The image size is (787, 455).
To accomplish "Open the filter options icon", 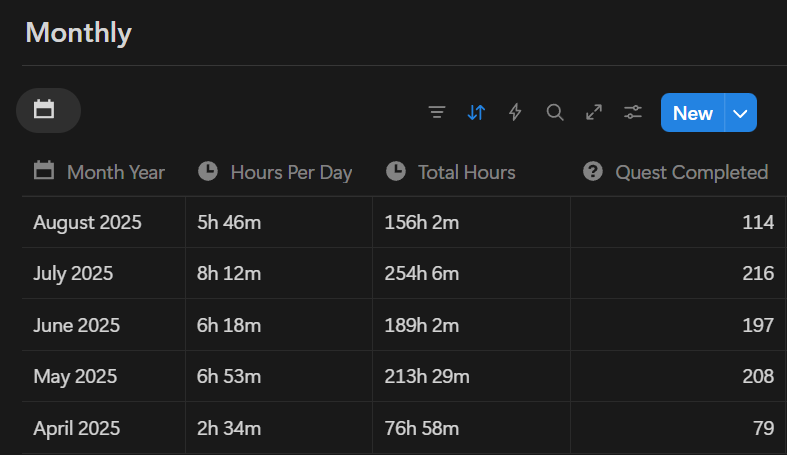I will tap(436, 113).
